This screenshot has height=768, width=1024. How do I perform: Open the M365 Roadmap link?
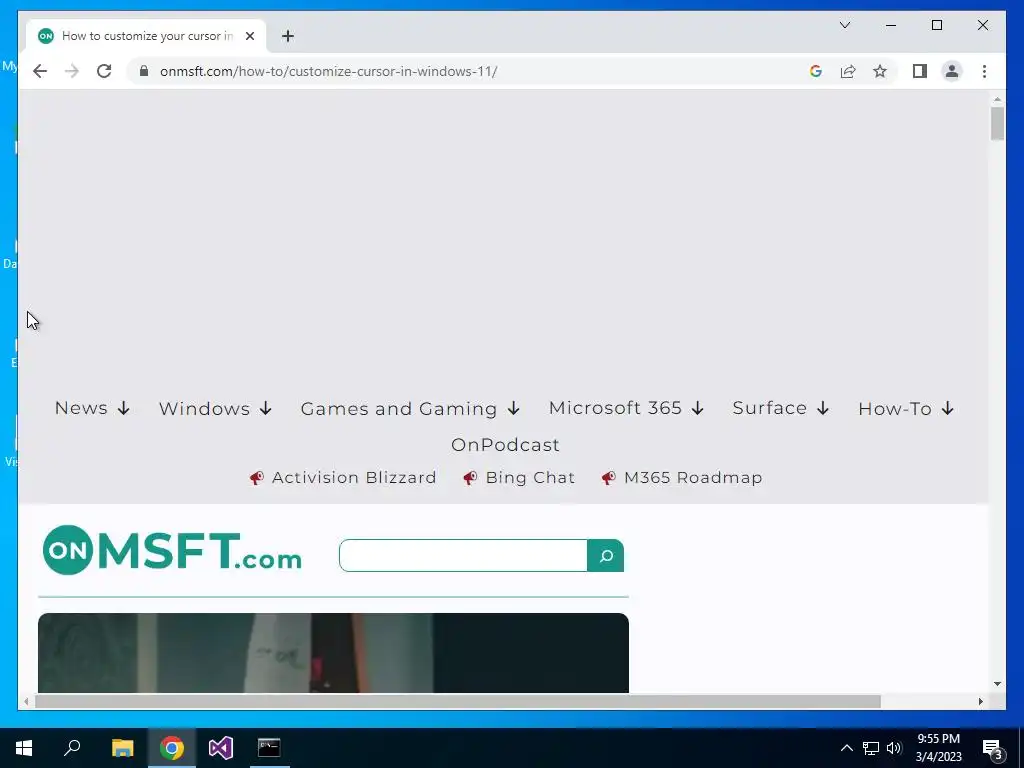pos(682,477)
